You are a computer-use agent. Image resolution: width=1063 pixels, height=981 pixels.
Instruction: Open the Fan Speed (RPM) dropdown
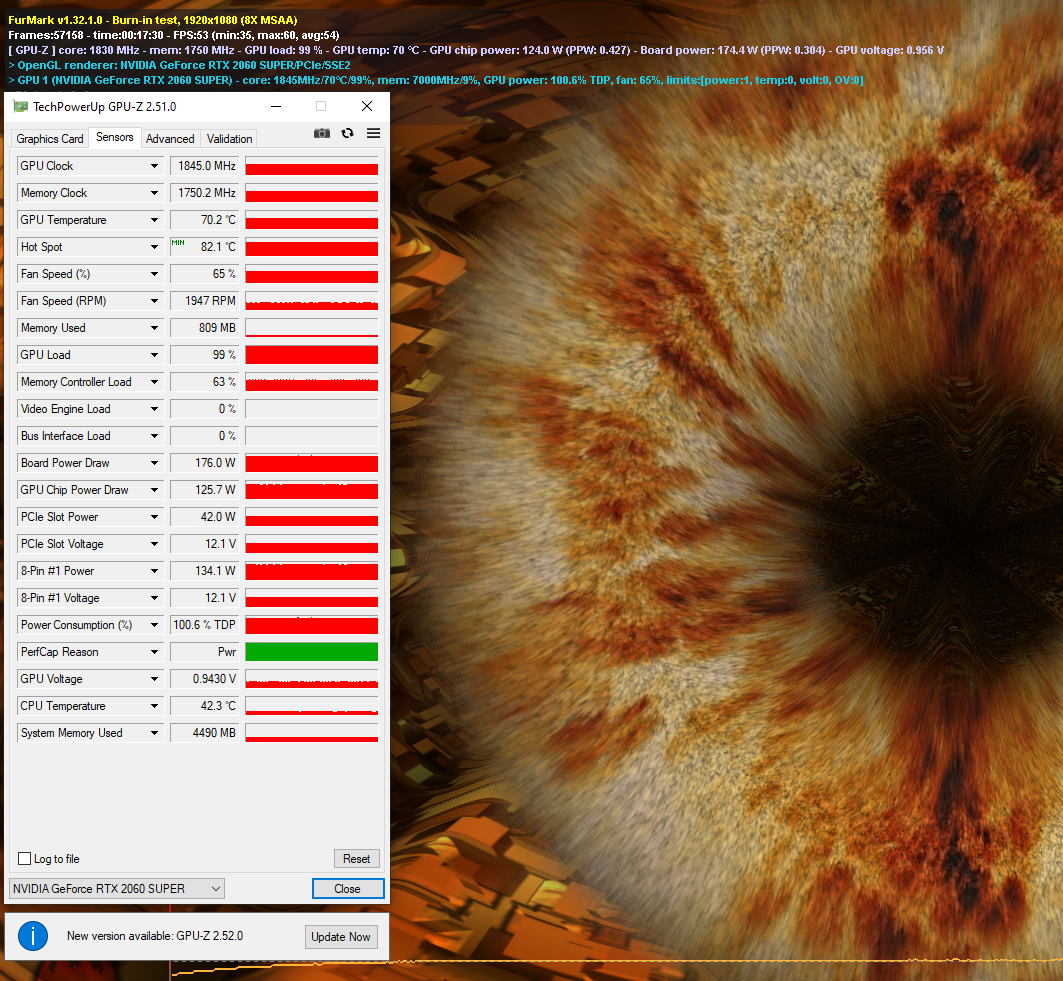pos(155,301)
